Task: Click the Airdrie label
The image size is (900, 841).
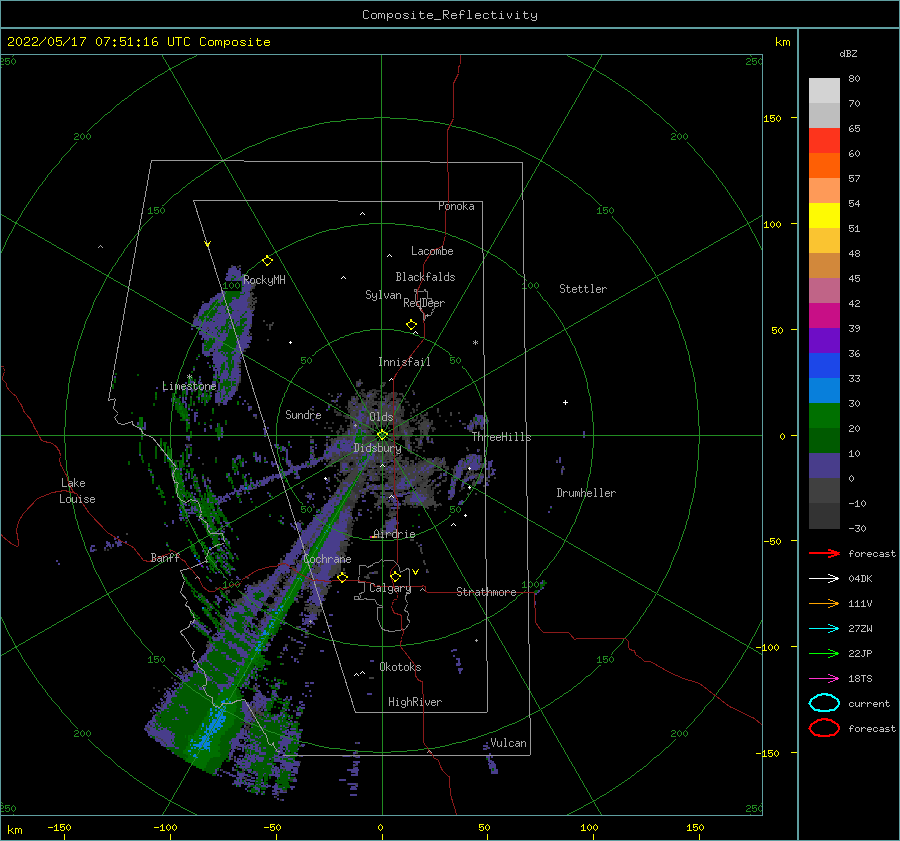Action: coord(394,534)
